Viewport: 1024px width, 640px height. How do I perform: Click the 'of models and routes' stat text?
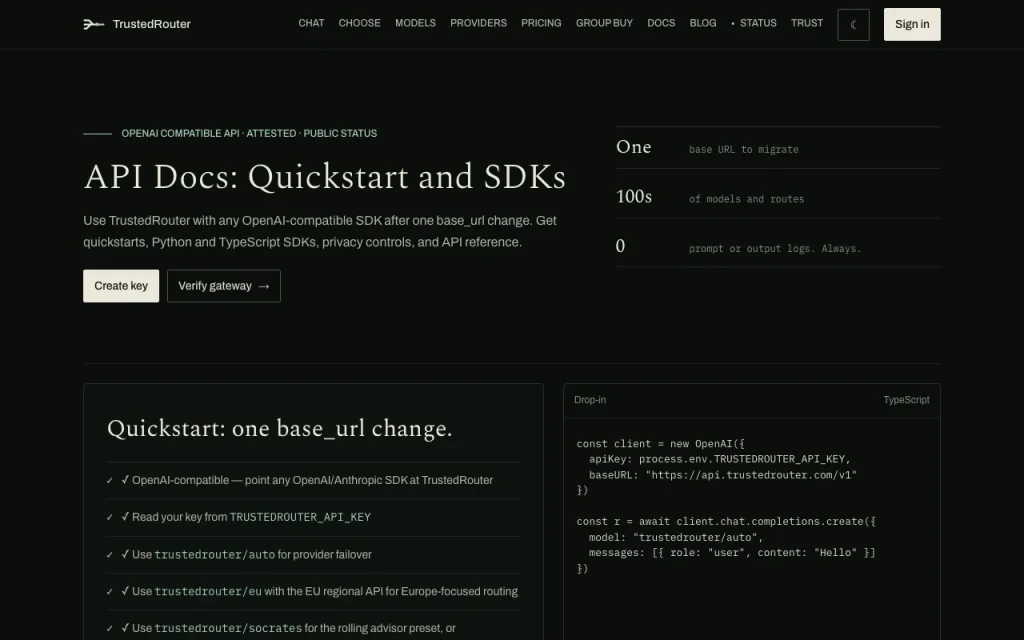click(x=746, y=199)
